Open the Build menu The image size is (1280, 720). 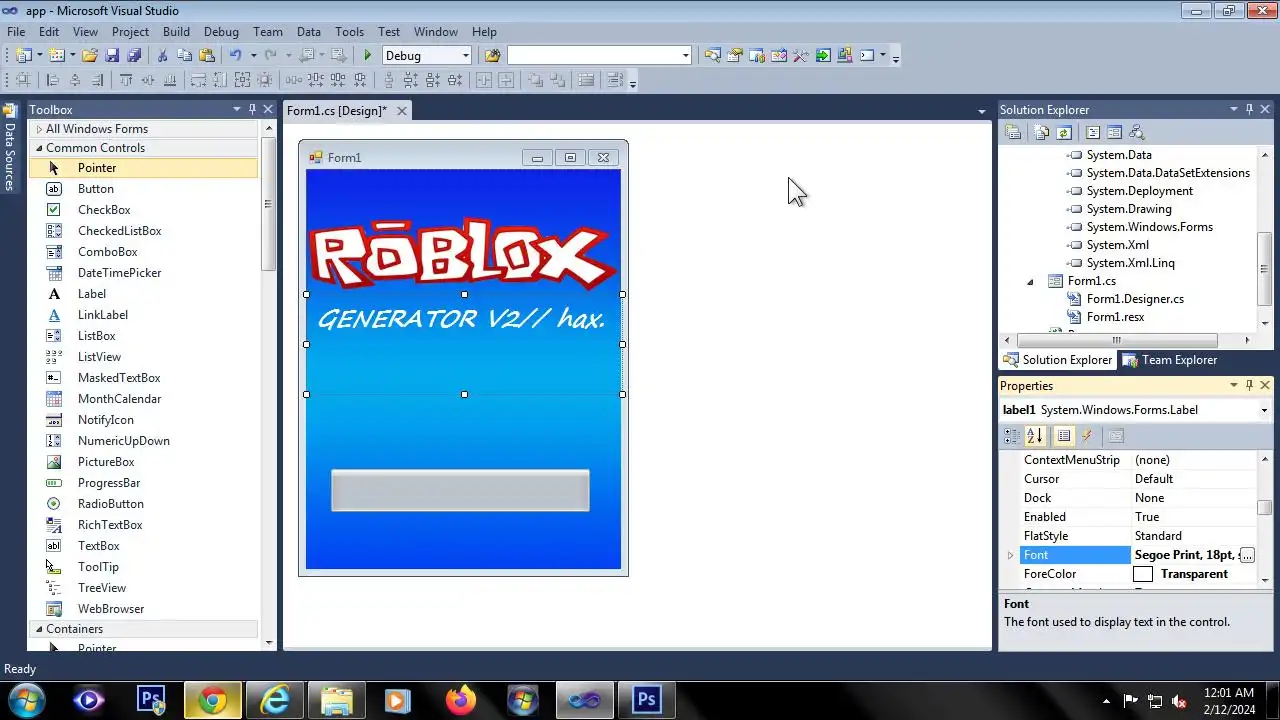[176, 32]
